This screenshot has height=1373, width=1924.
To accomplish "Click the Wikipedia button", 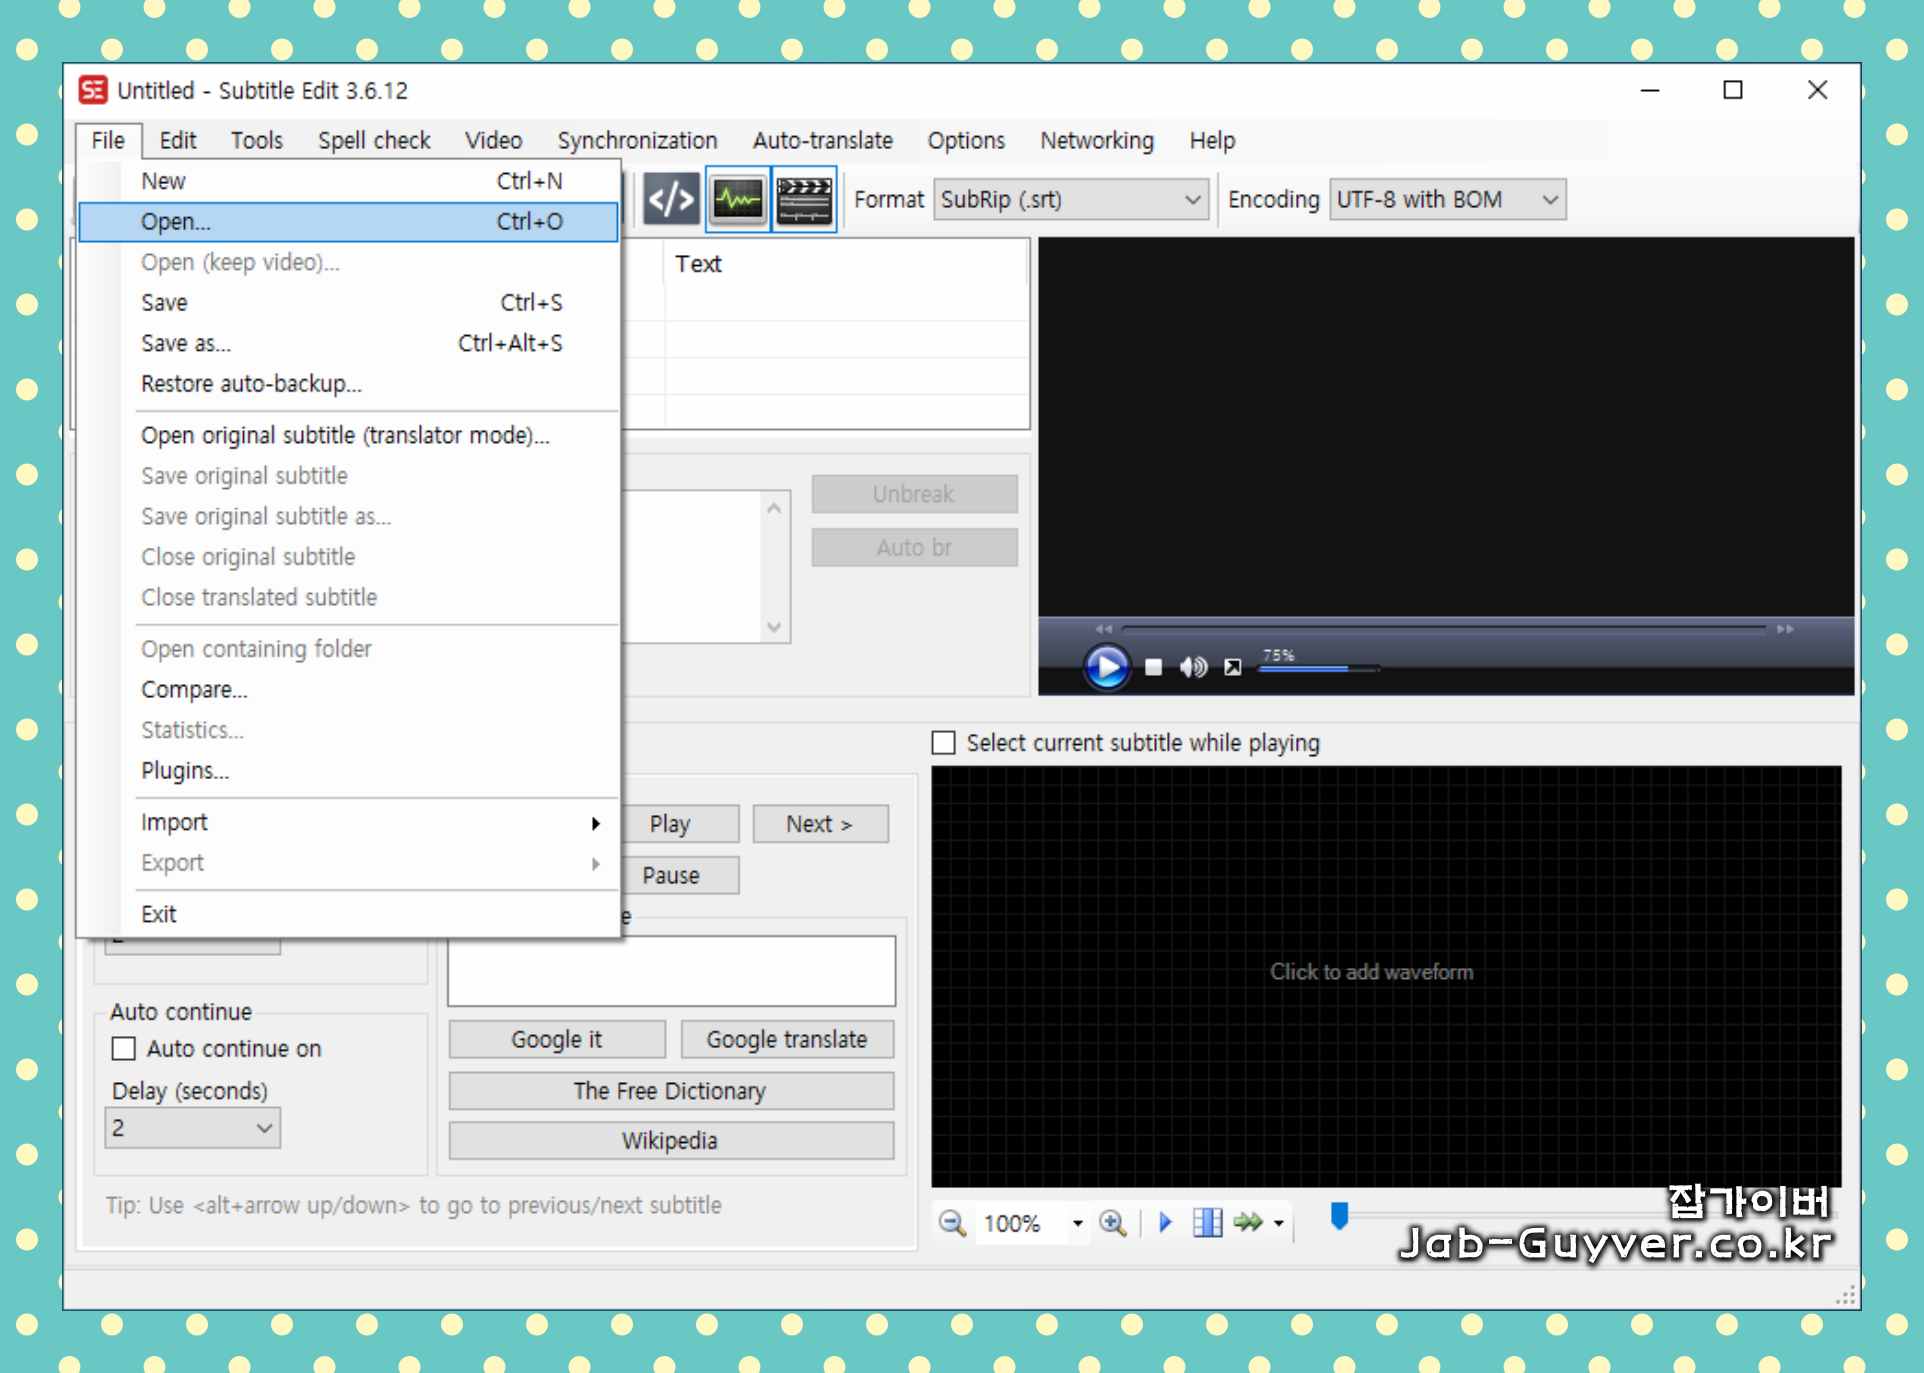I will coord(670,1141).
